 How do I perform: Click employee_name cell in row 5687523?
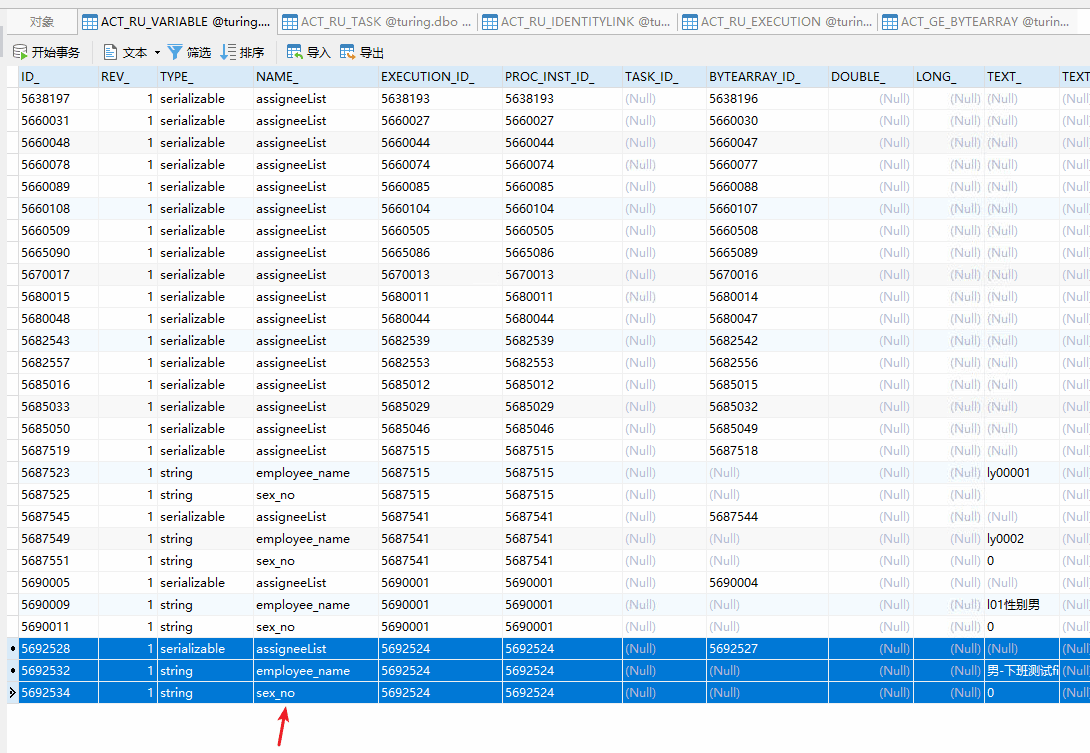point(316,473)
